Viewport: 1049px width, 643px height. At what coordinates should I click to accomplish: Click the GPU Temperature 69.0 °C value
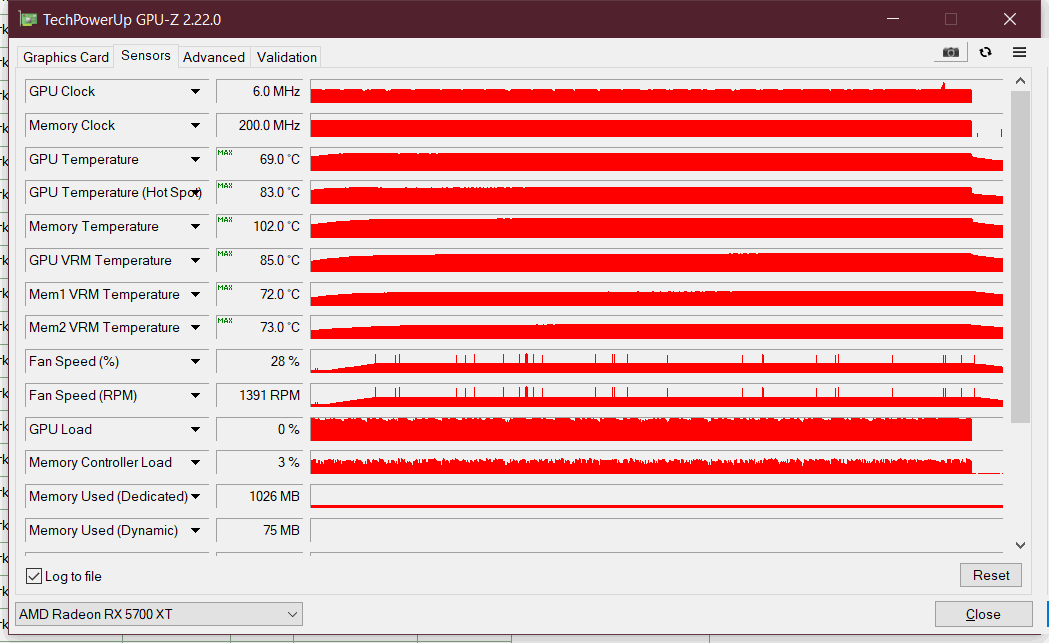pyautogui.click(x=260, y=159)
